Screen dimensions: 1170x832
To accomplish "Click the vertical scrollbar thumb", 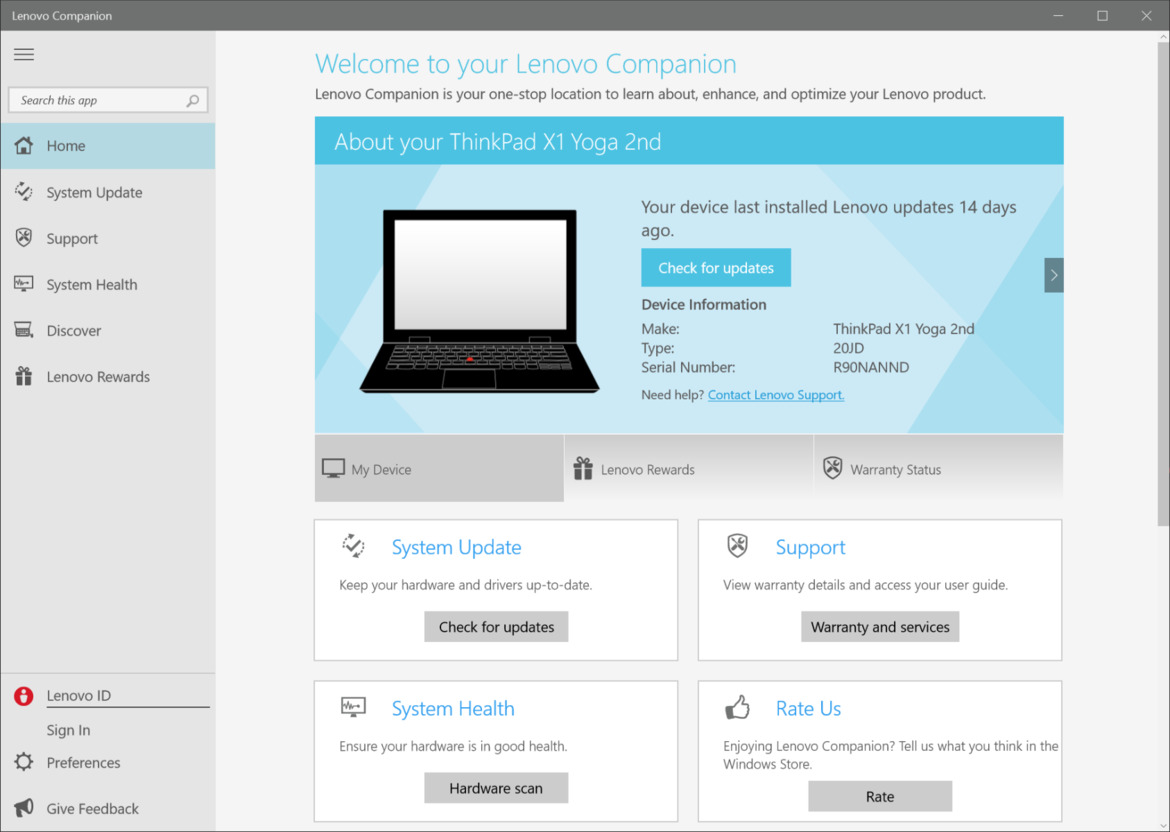I will point(1163,284).
